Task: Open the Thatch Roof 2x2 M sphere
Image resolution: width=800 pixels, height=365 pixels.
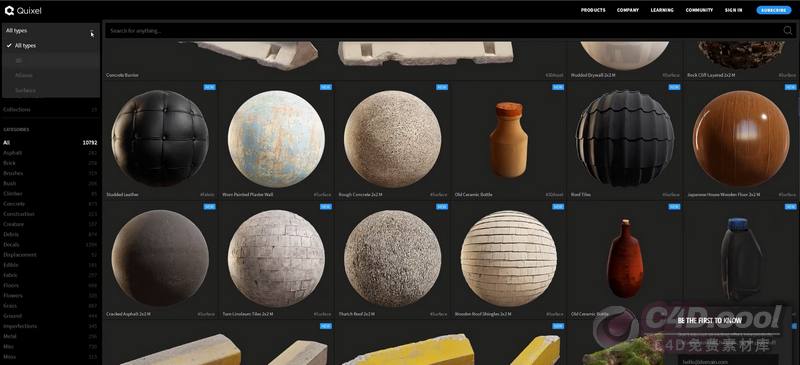Action: click(x=392, y=258)
